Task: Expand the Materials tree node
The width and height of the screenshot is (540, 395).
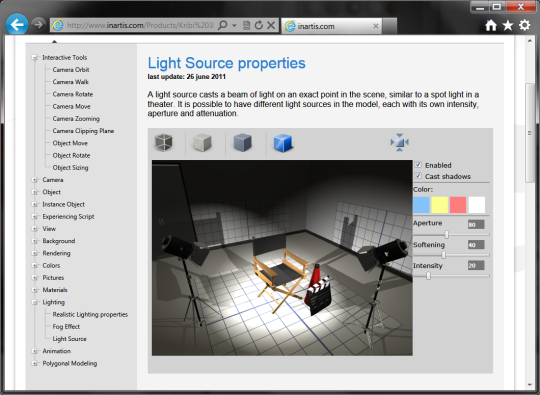Action: click(34, 290)
